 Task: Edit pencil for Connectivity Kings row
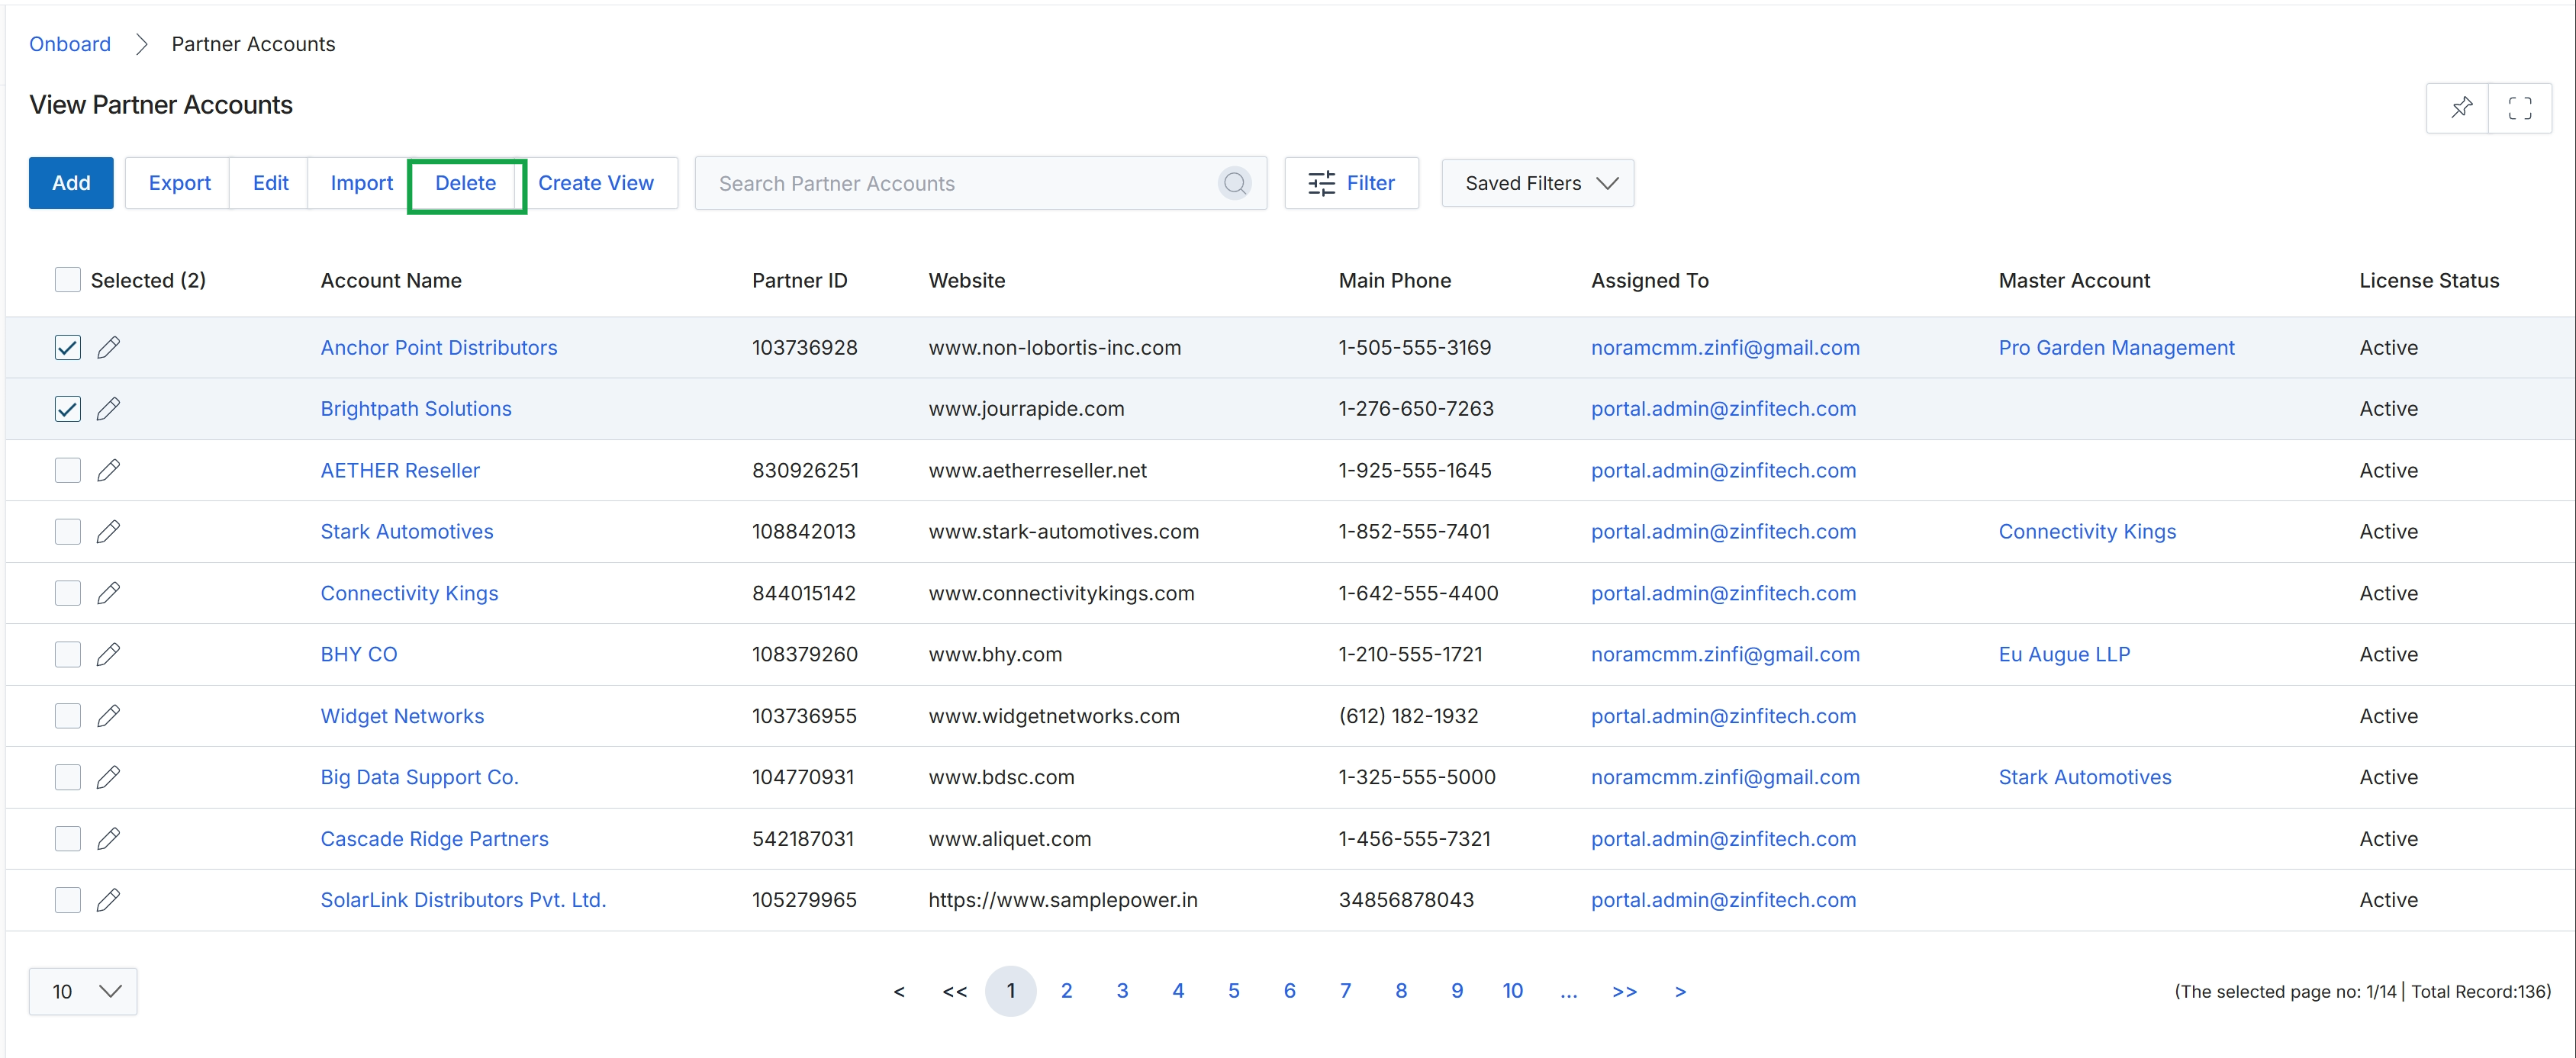tap(108, 593)
